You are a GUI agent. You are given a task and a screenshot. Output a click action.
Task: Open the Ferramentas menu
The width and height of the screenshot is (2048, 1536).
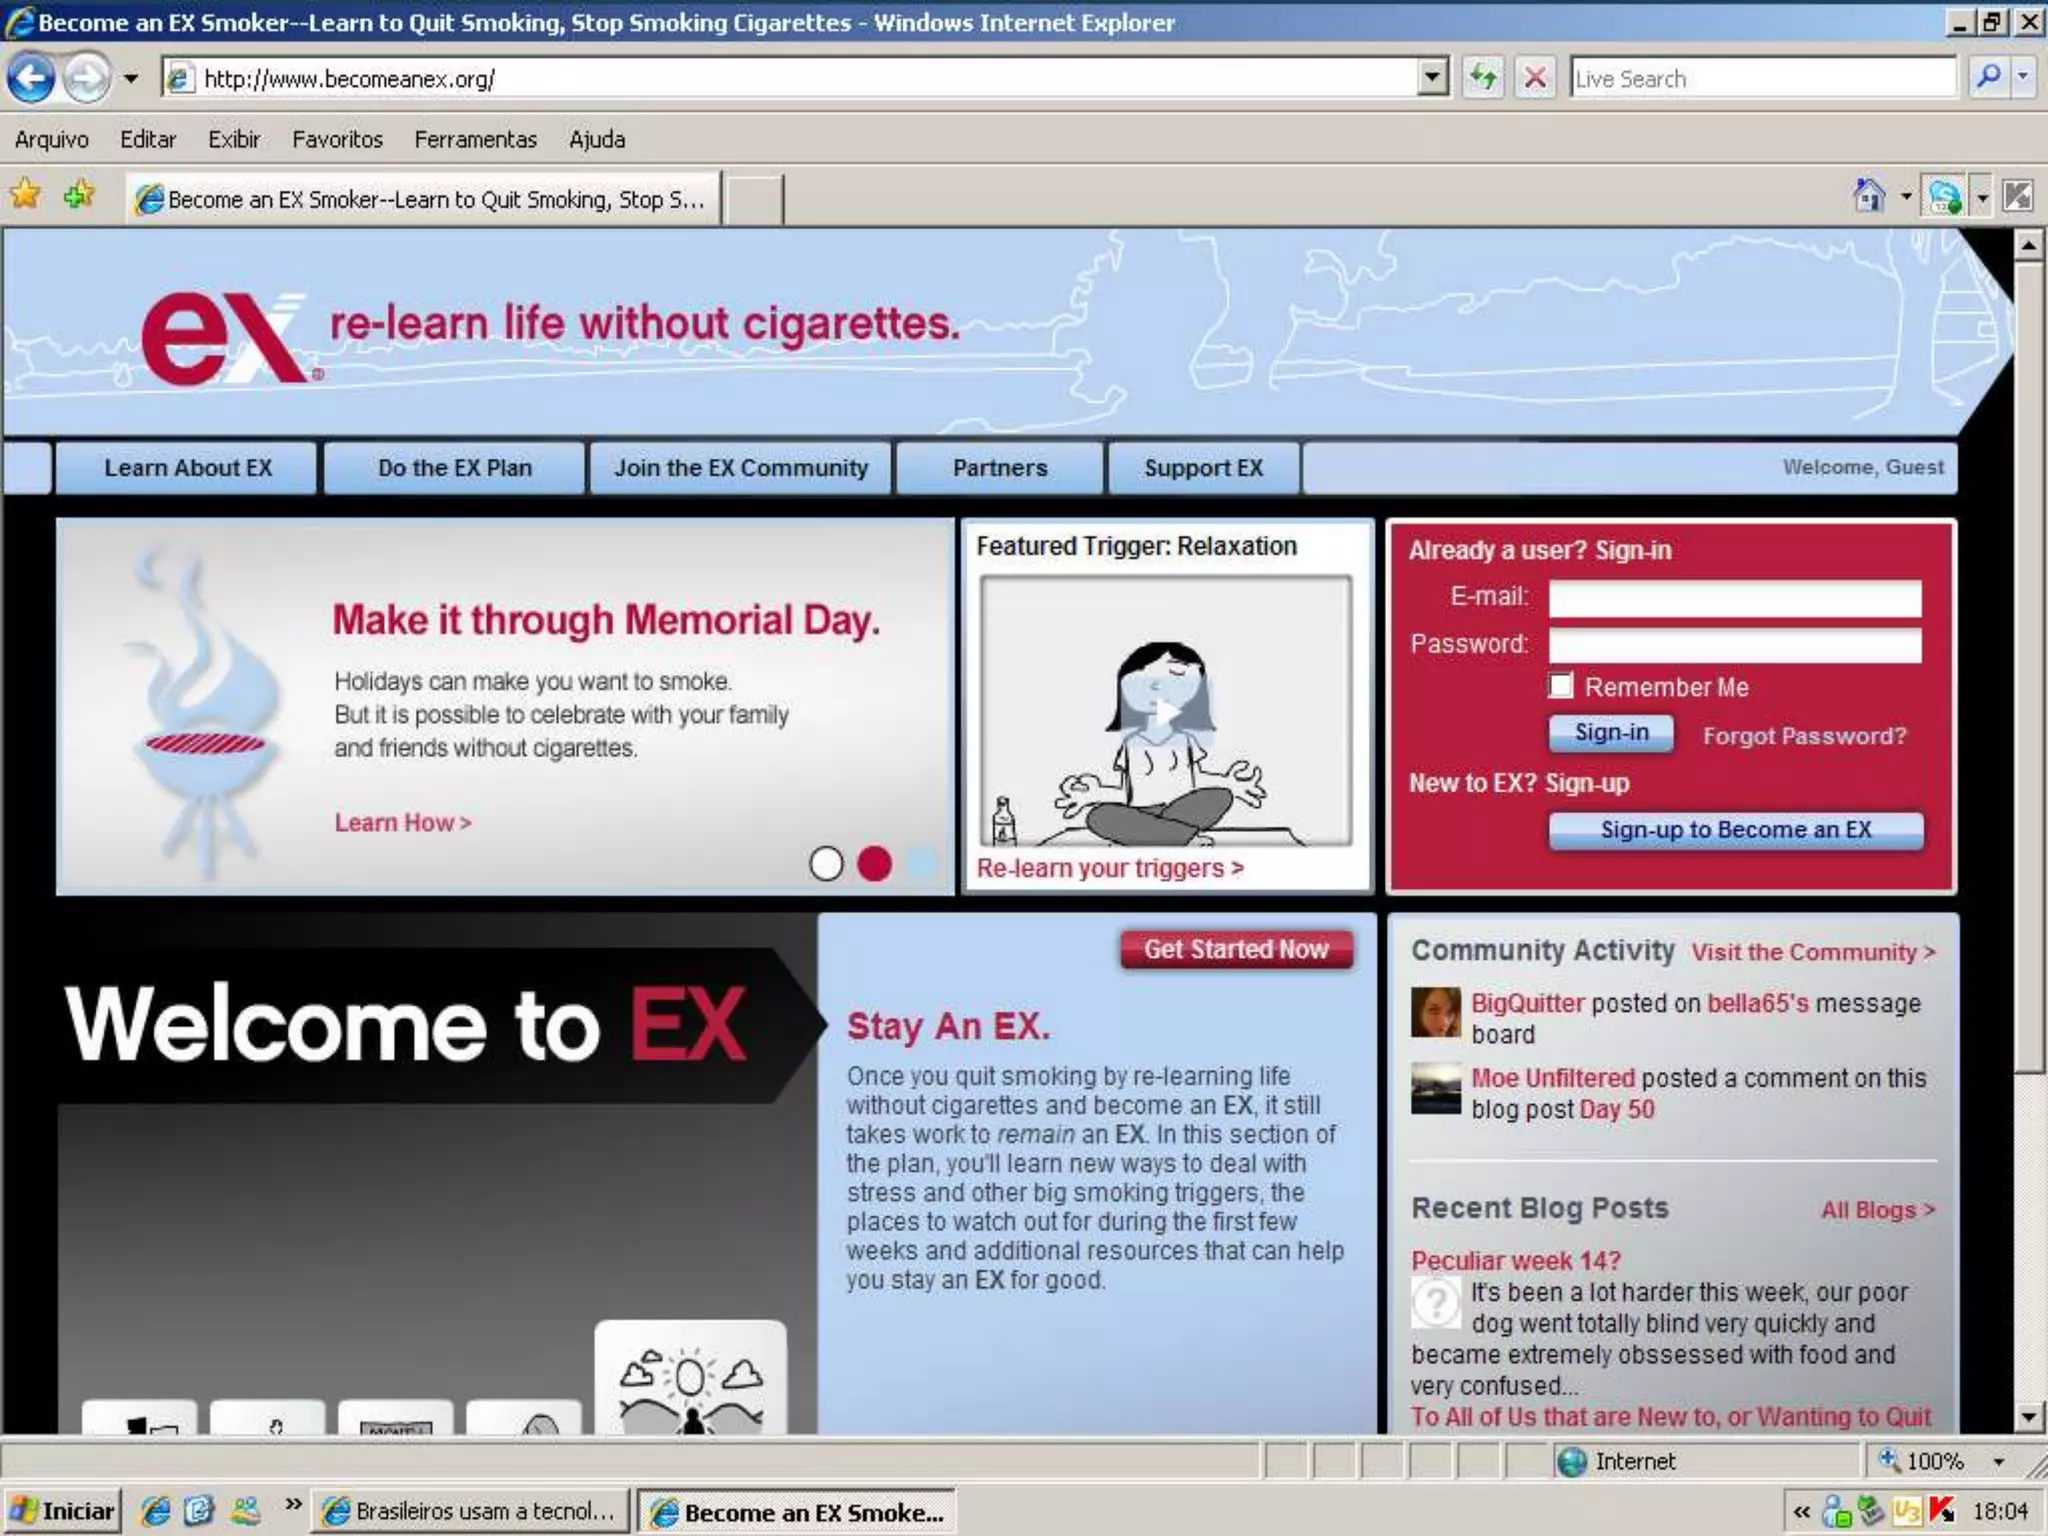click(475, 140)
